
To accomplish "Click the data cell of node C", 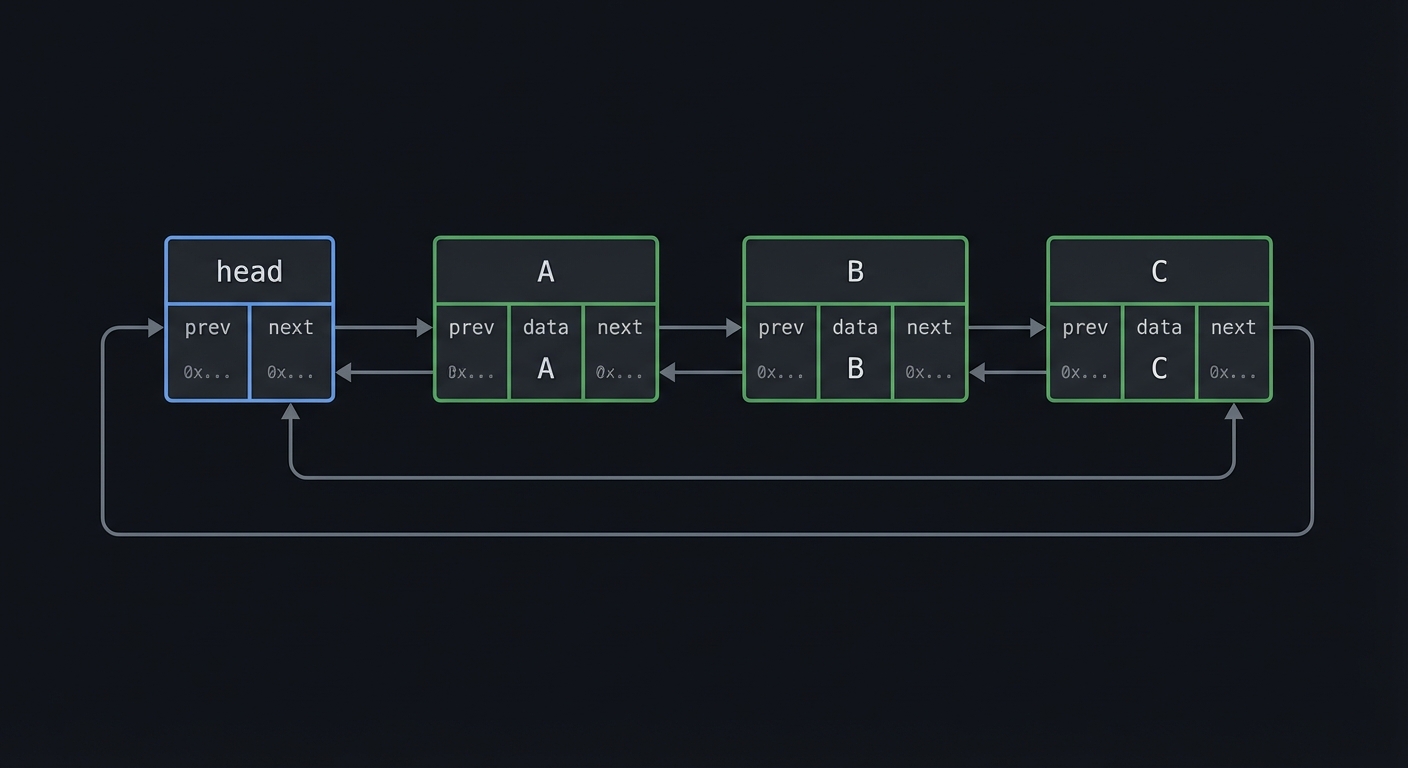I will click(1159, 352).
